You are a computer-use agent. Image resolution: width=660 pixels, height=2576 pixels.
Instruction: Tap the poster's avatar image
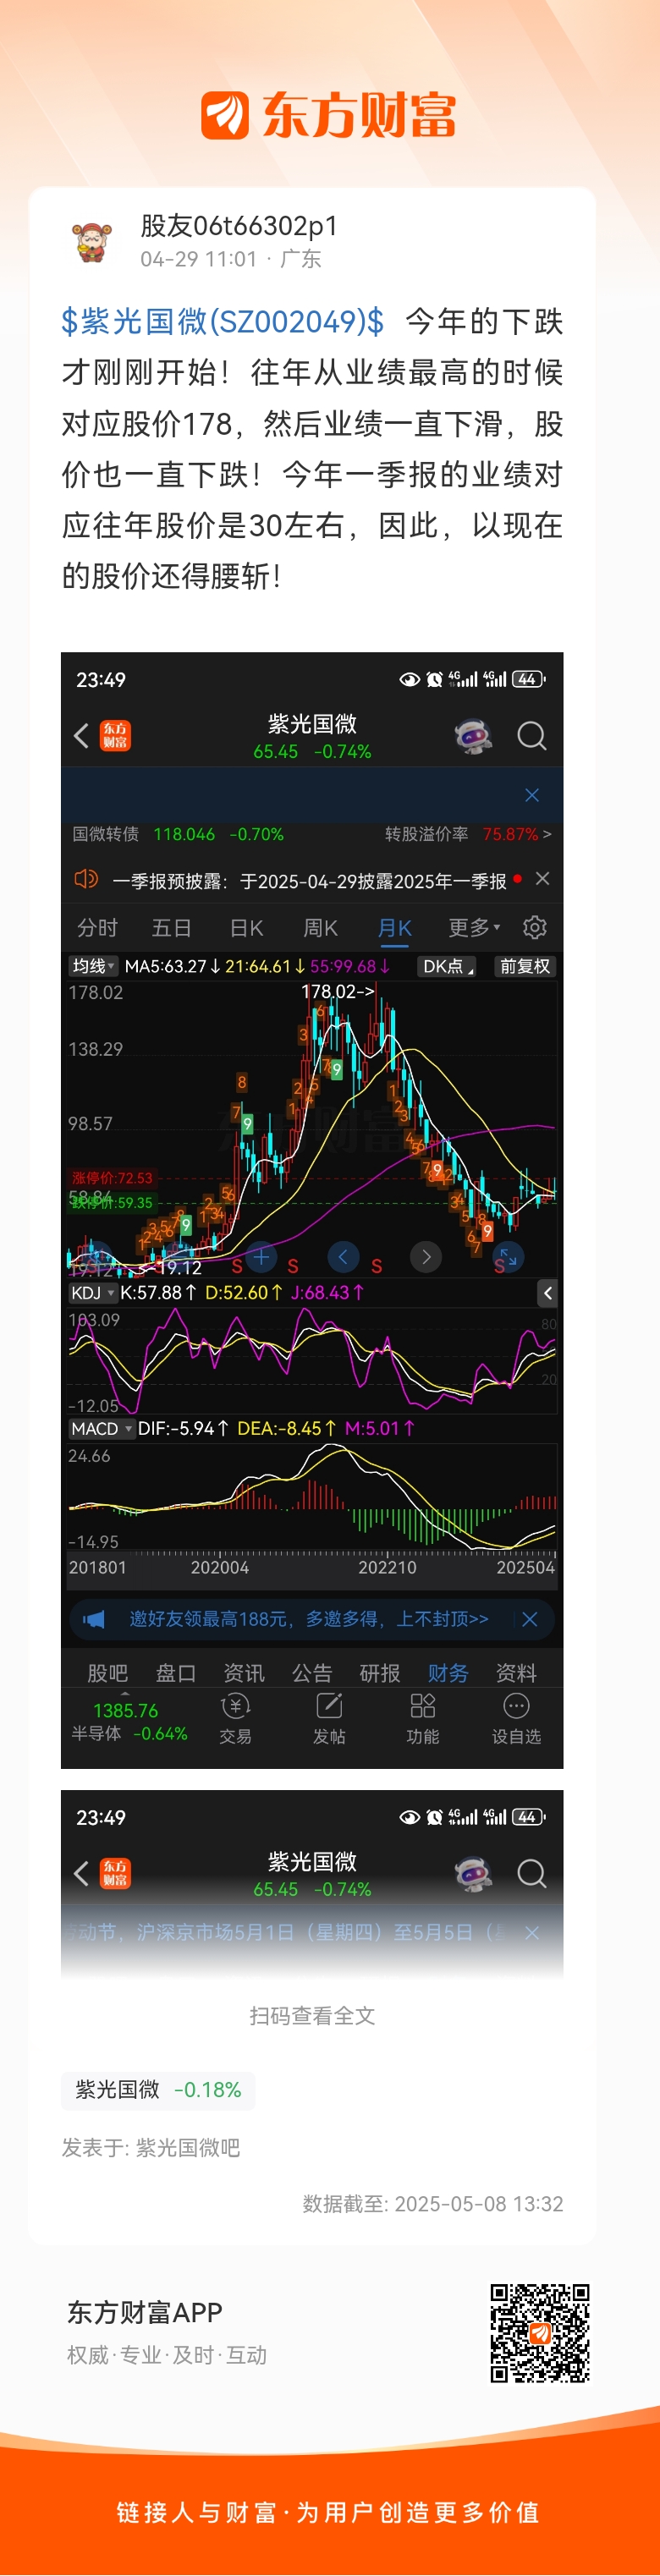92,243
